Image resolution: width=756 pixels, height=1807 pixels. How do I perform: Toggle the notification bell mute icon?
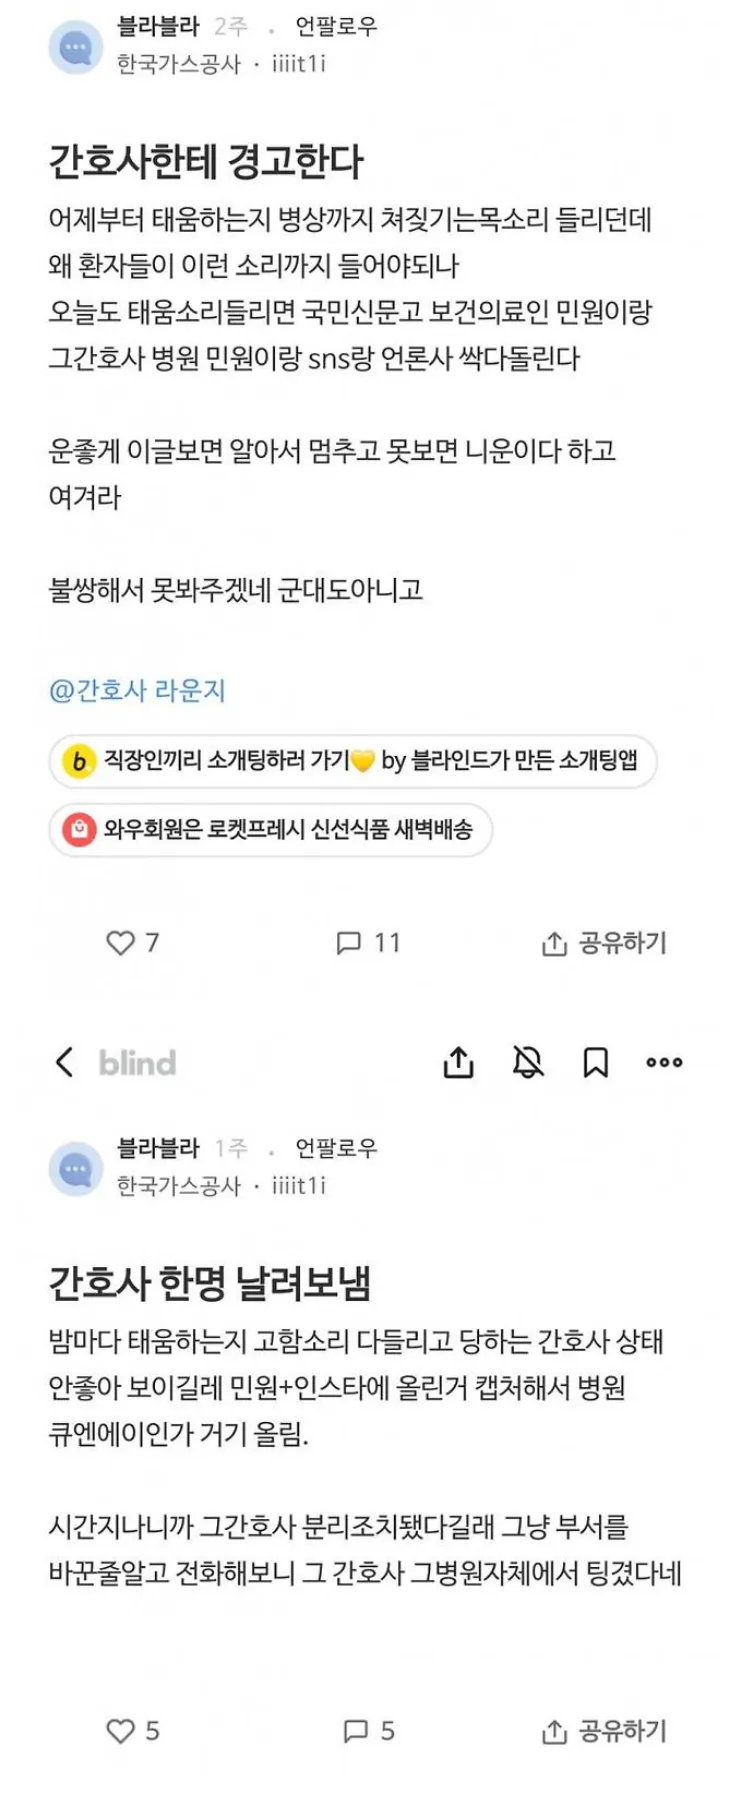tap(528, 1062)
